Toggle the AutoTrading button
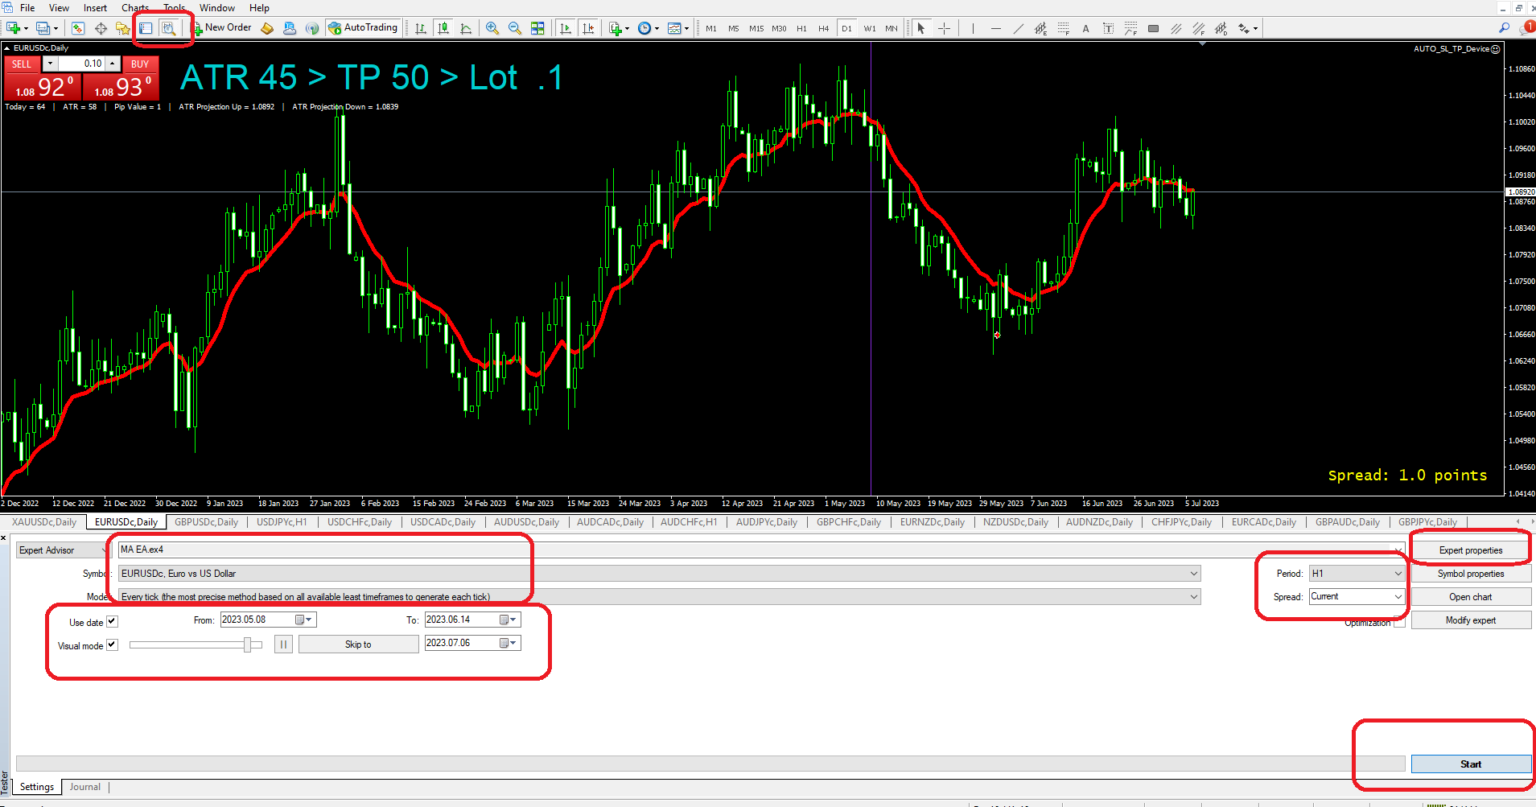The image size is (1536, 807). (x=364, y=28)
